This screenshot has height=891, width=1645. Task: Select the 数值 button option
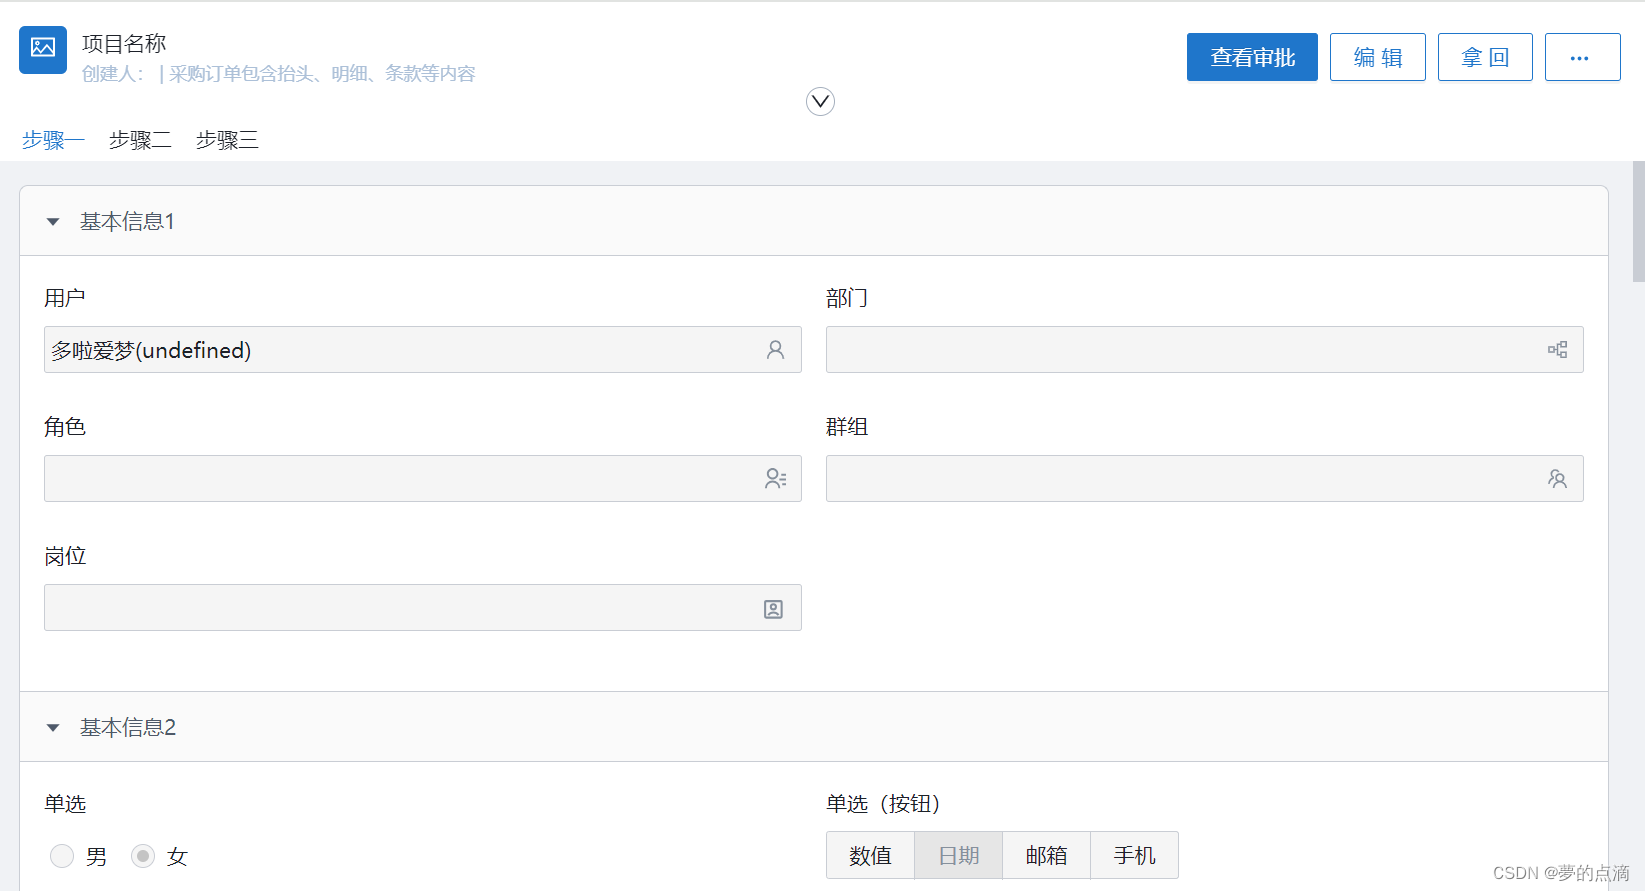(870, 855)
